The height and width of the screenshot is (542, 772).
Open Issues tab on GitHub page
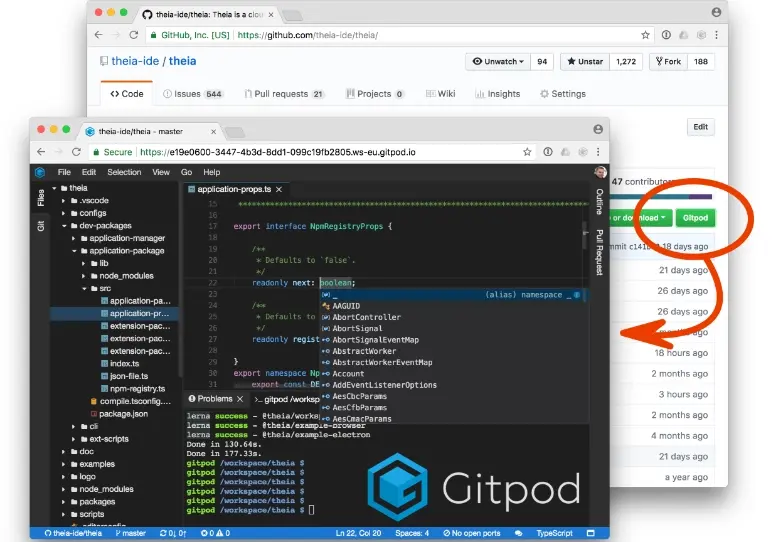coord(193,94)
